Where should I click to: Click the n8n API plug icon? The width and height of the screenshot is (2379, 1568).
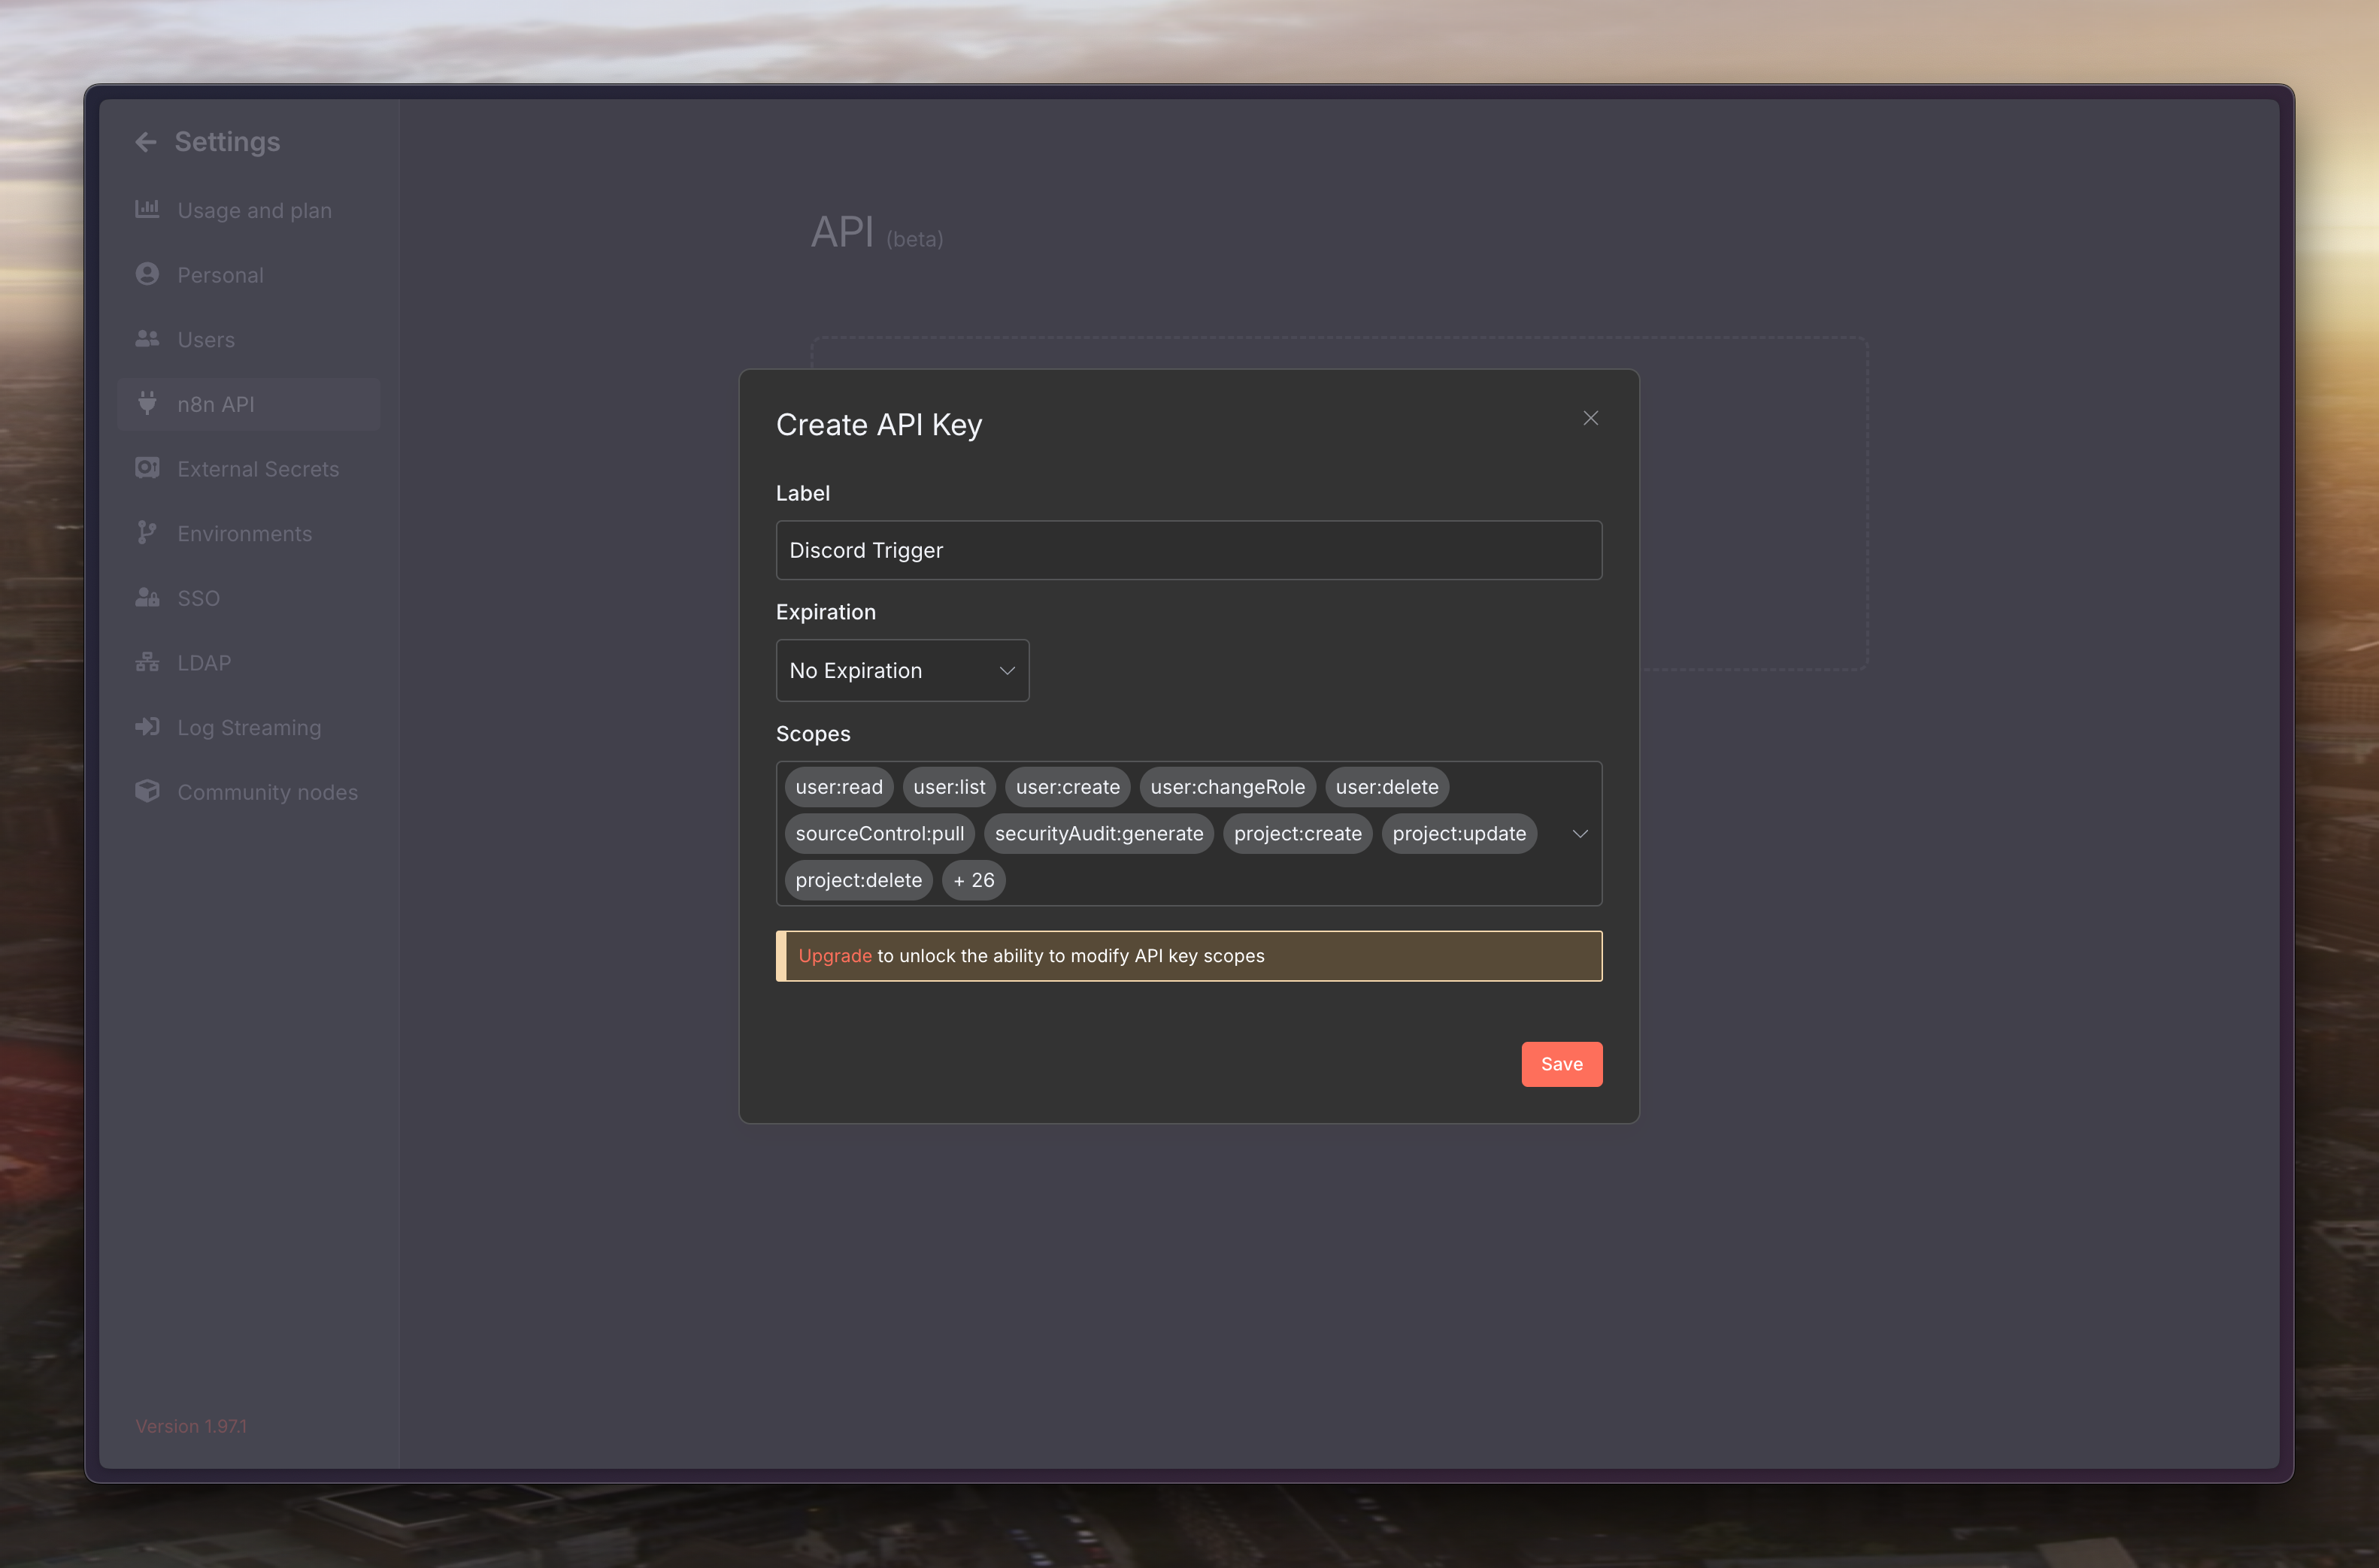(147, 403)
